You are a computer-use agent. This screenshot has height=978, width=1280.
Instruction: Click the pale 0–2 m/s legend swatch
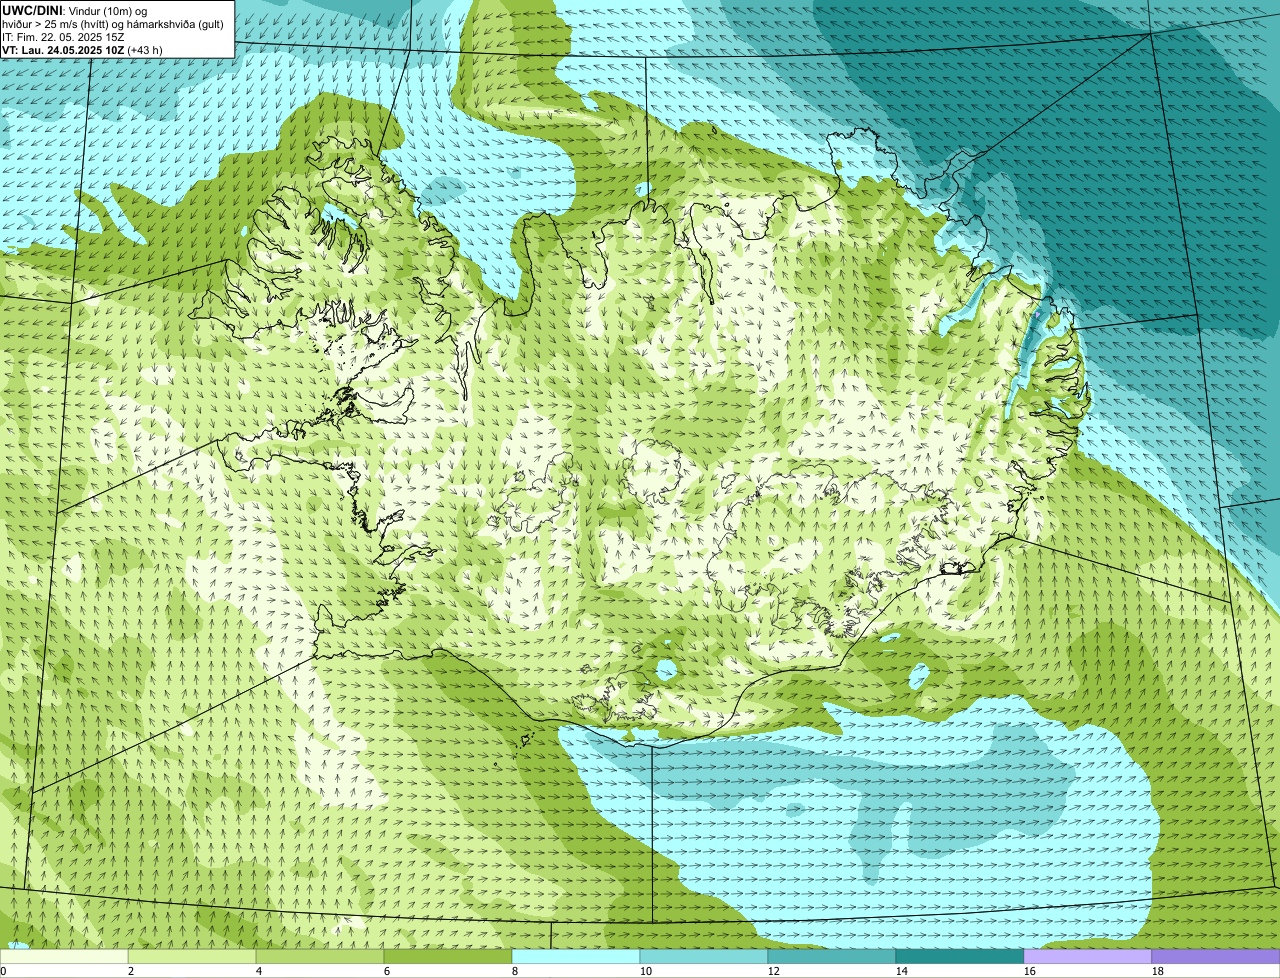pyautogui.click(x=64, y=957)
